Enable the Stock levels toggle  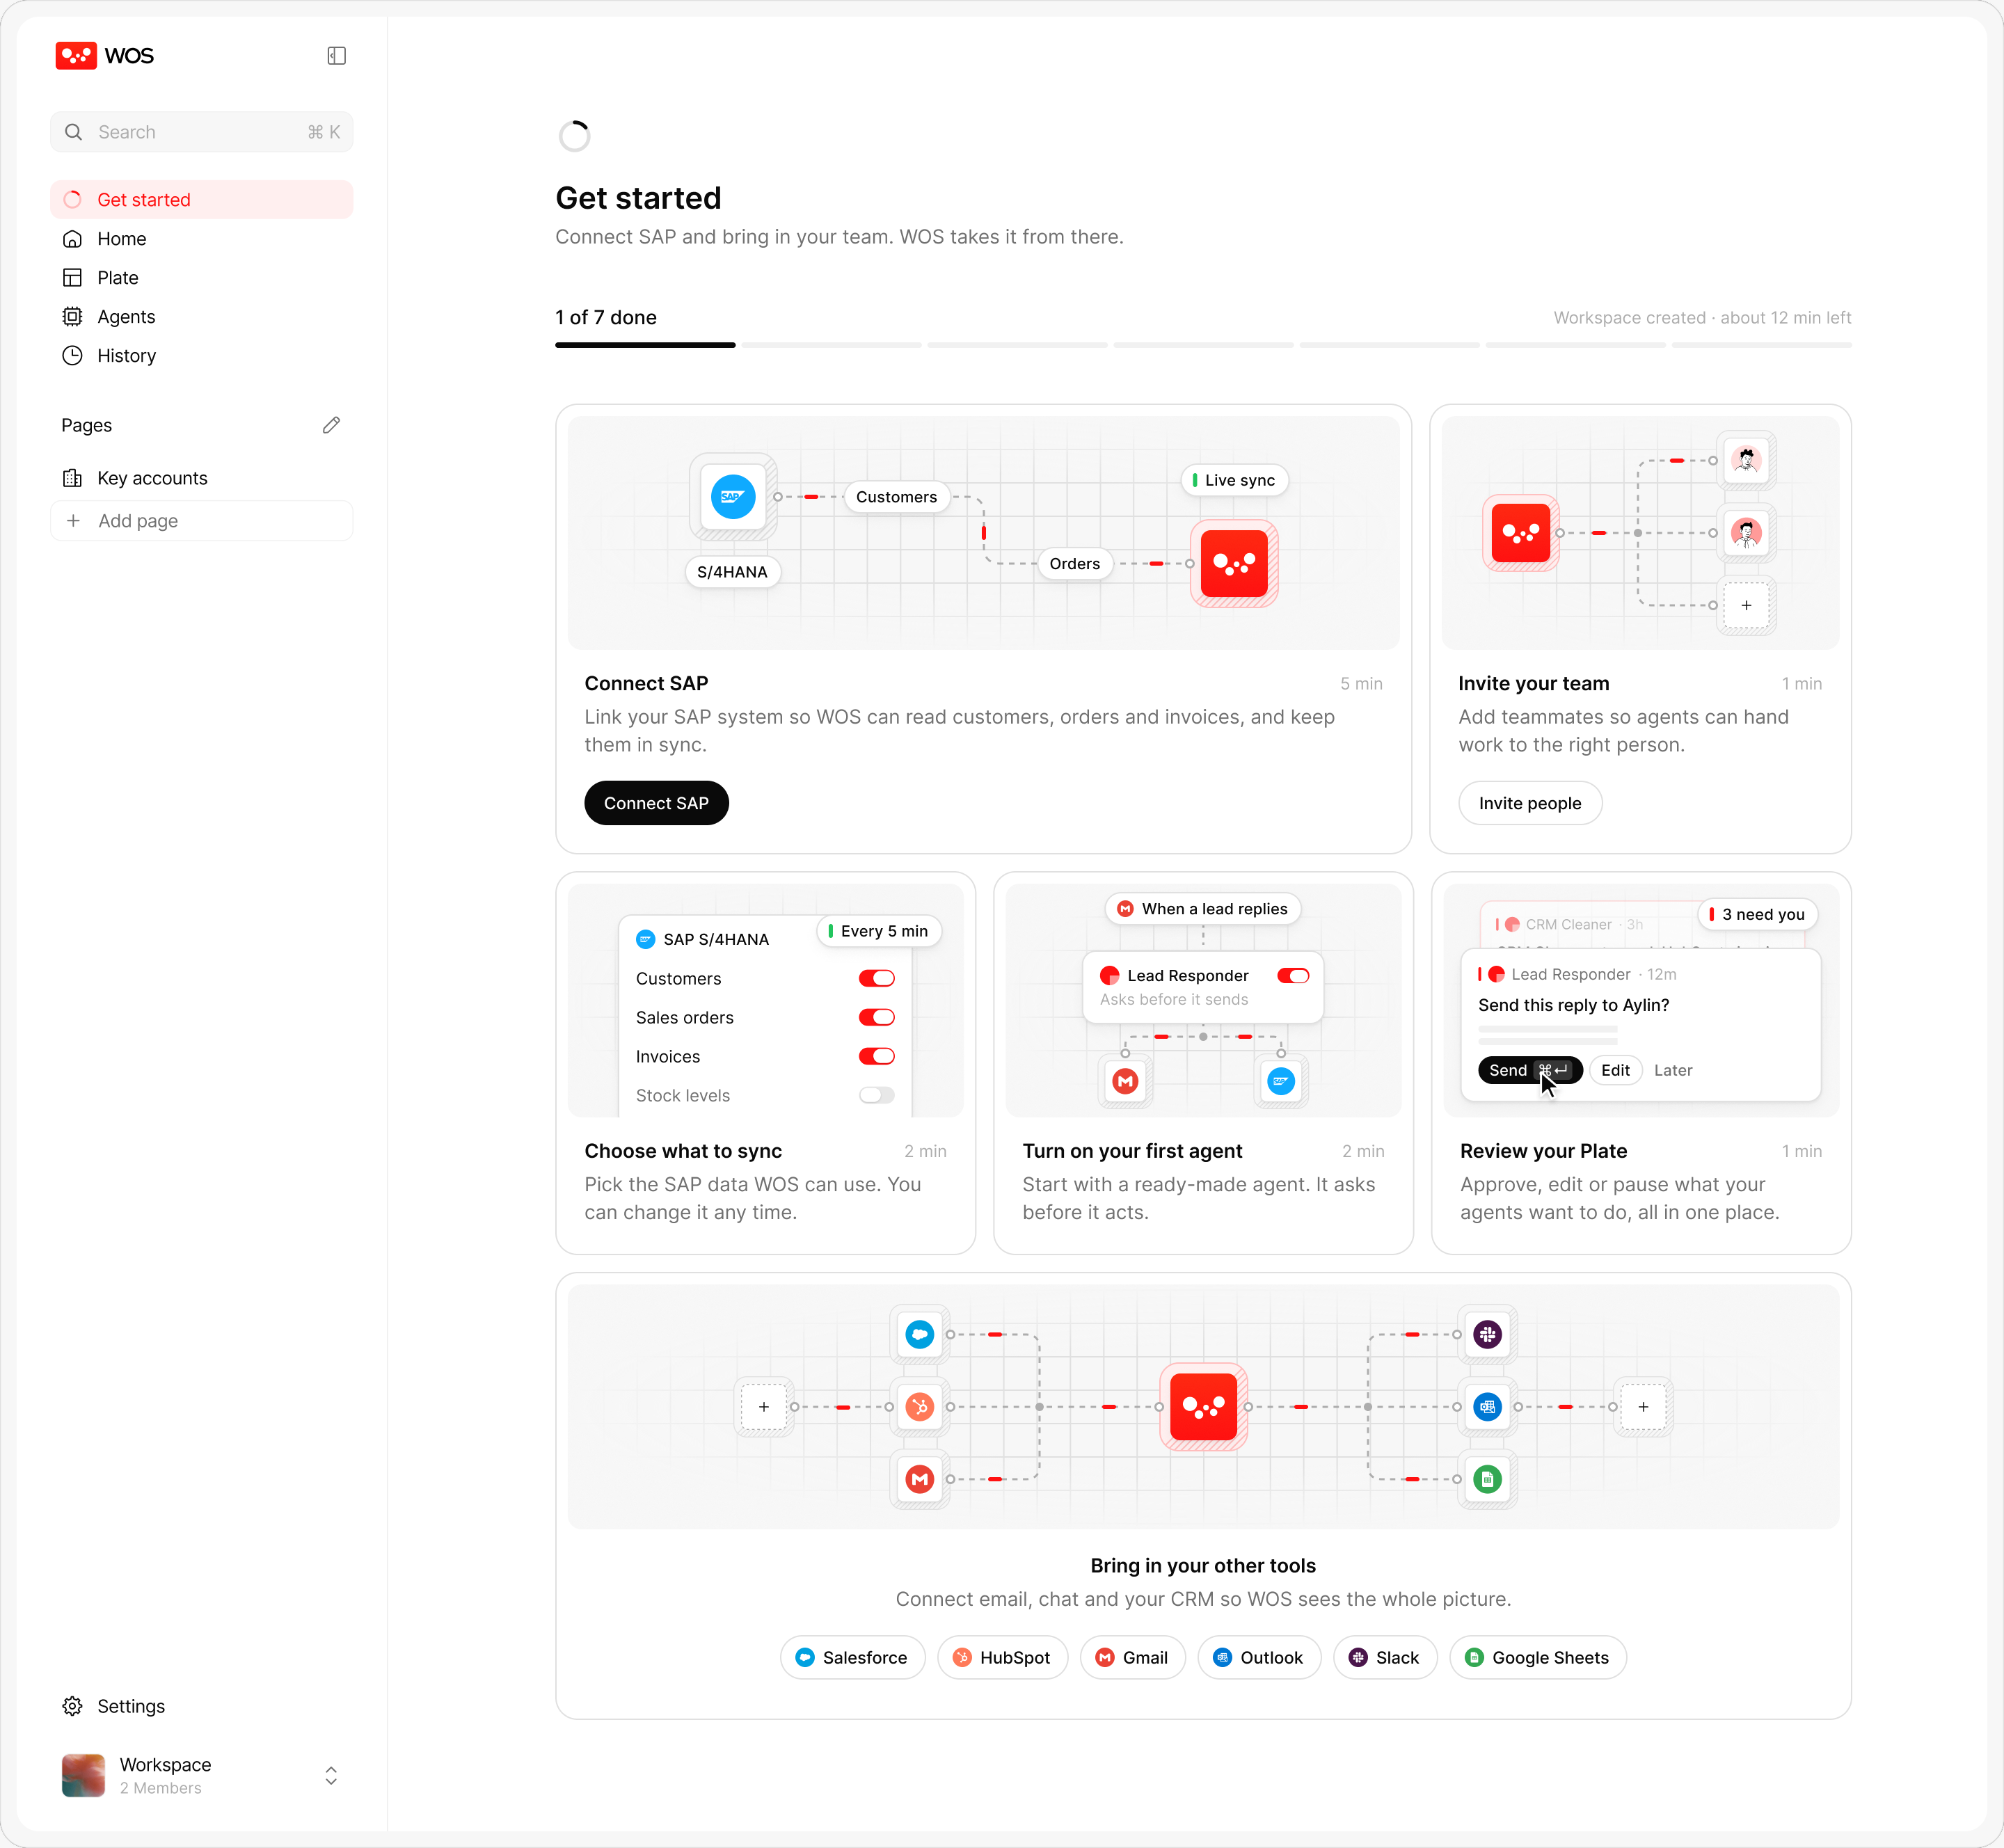877,1095
